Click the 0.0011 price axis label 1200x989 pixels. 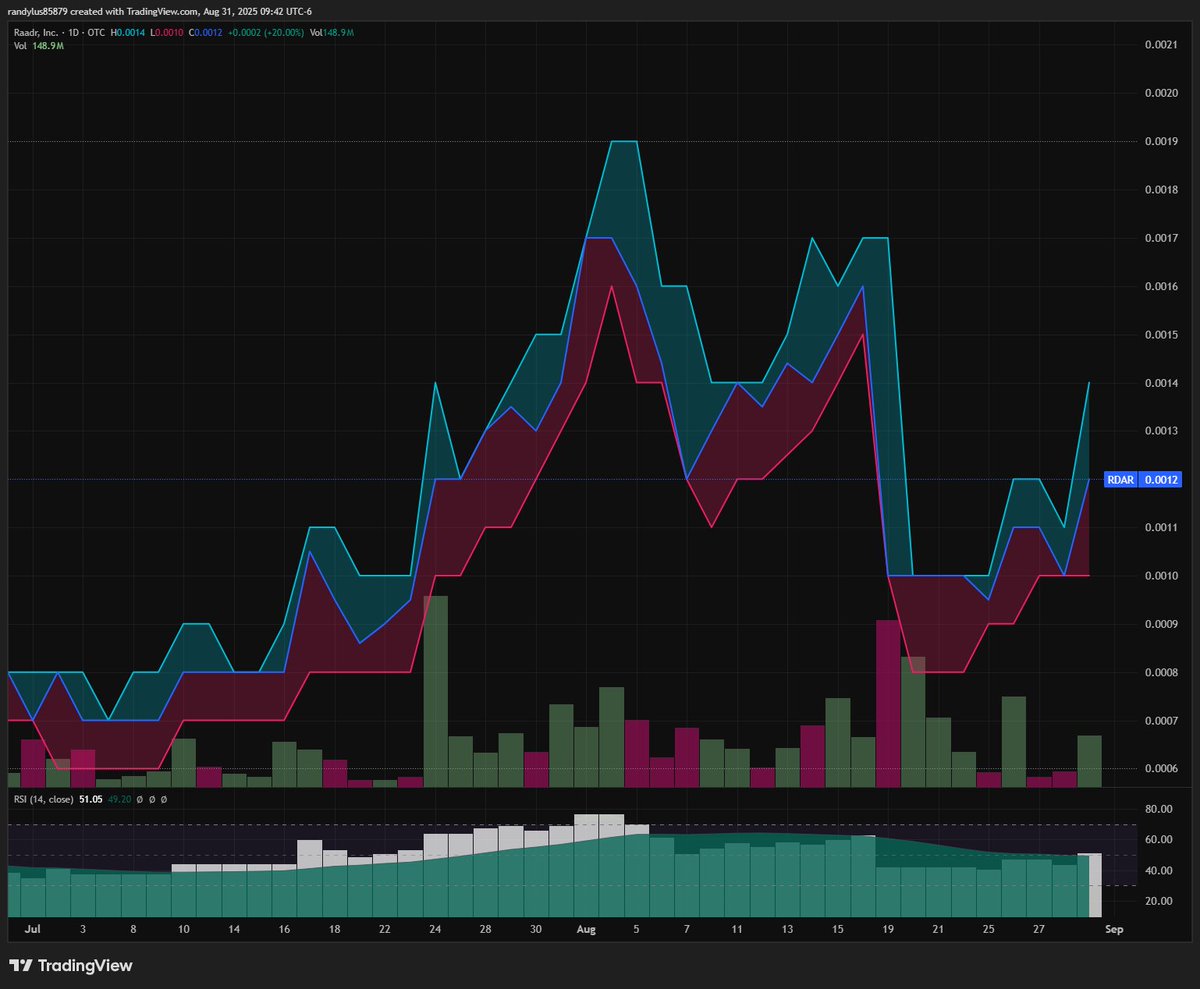[x=1160, y=528]
